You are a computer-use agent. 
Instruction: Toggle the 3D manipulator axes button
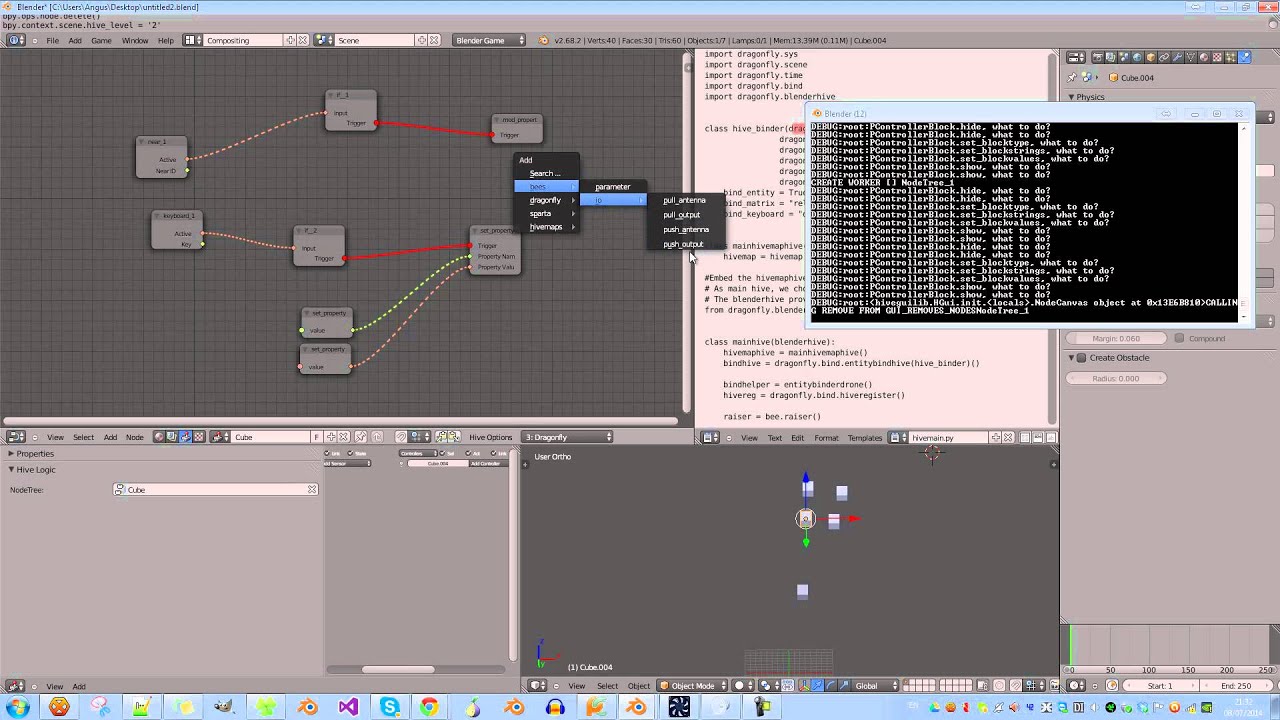click(x=806, y=685)
